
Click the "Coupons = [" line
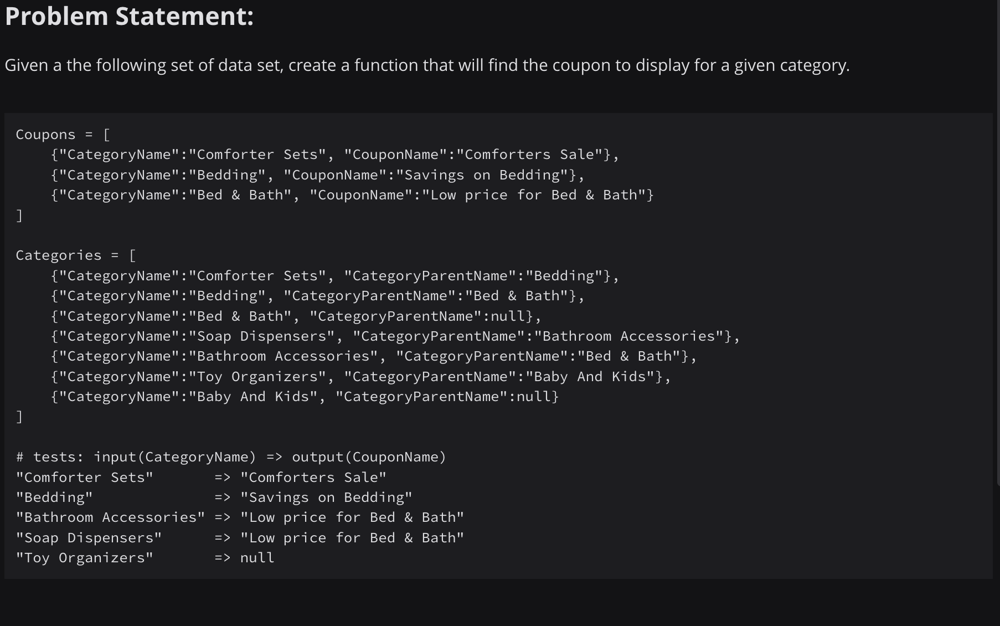(62, 135)
